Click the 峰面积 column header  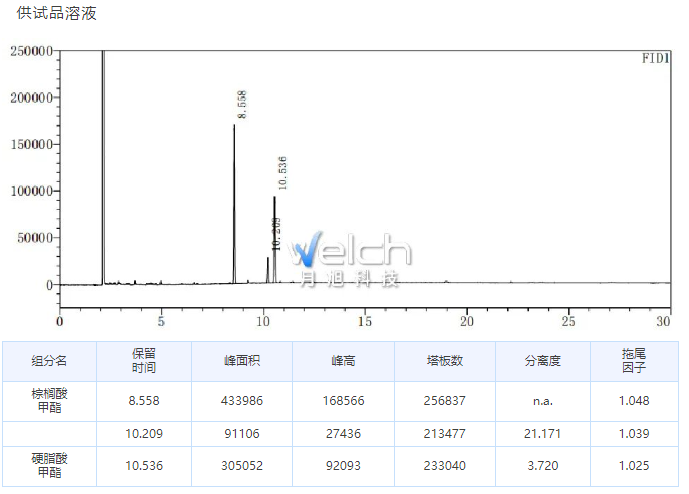(243, 361)
